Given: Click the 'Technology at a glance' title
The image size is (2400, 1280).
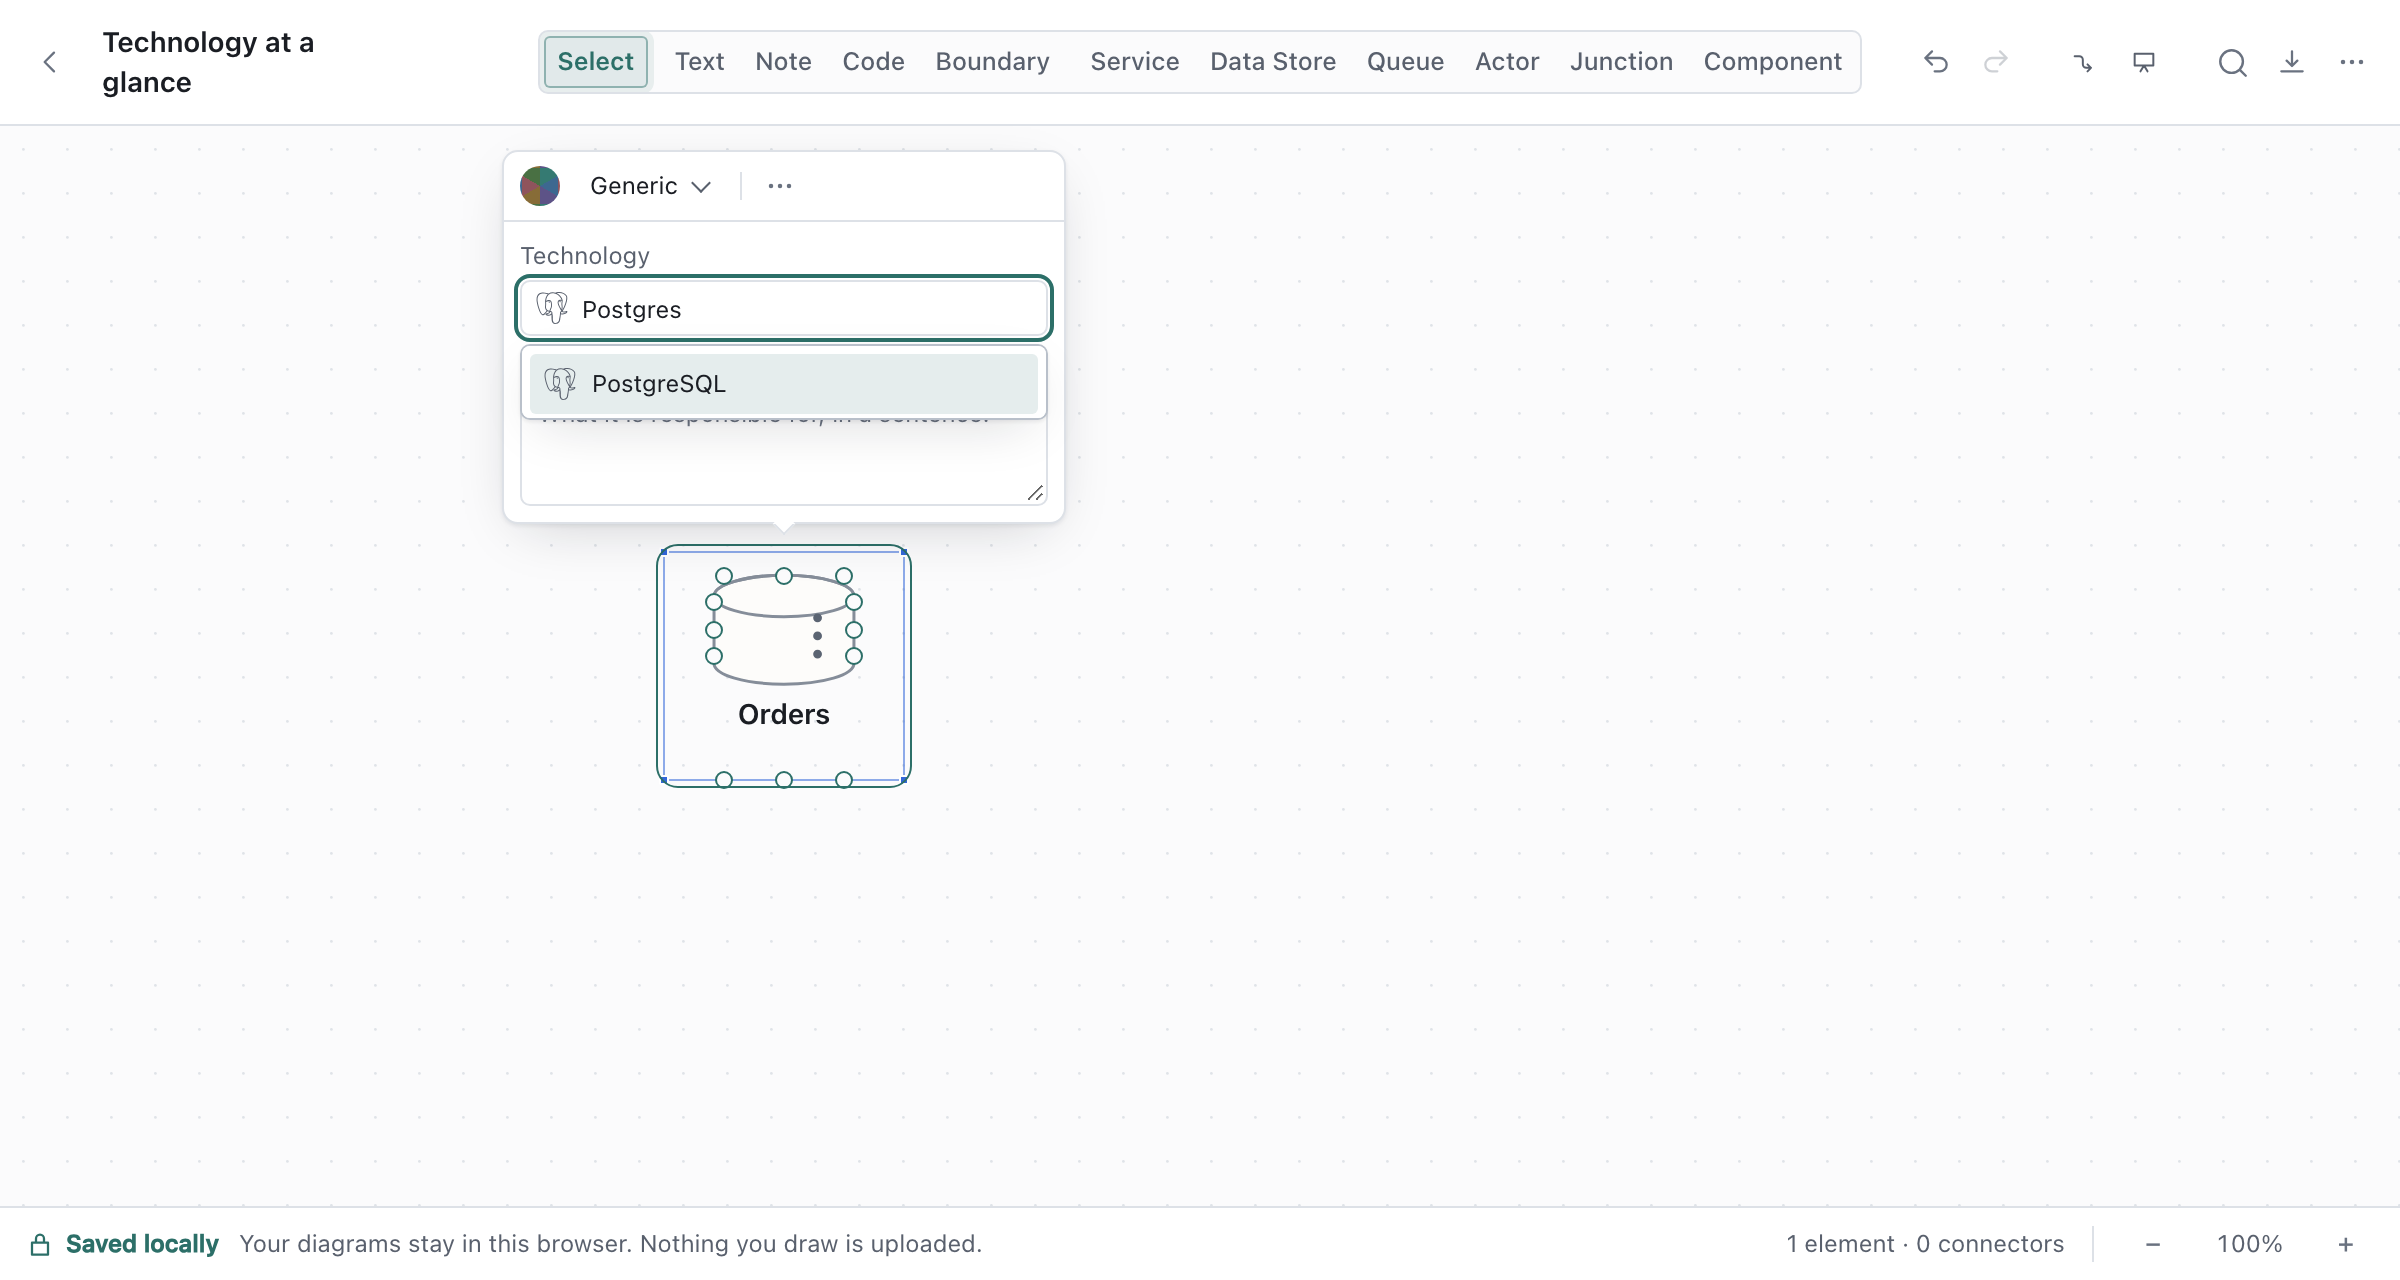Looking at the screenshot, I should (208, 62).
